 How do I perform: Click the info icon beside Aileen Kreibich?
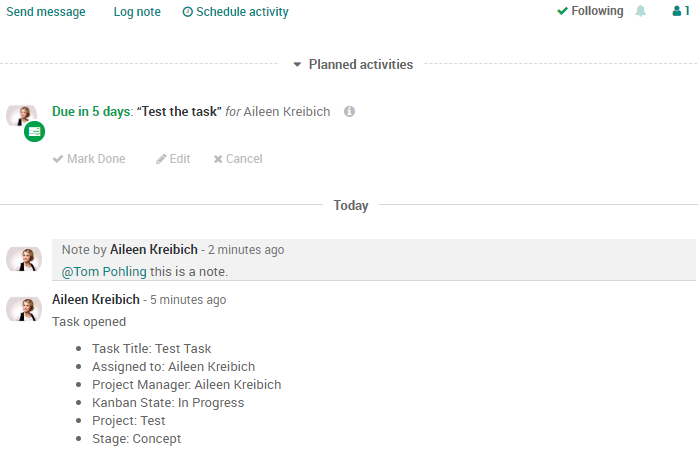point(349,111)
